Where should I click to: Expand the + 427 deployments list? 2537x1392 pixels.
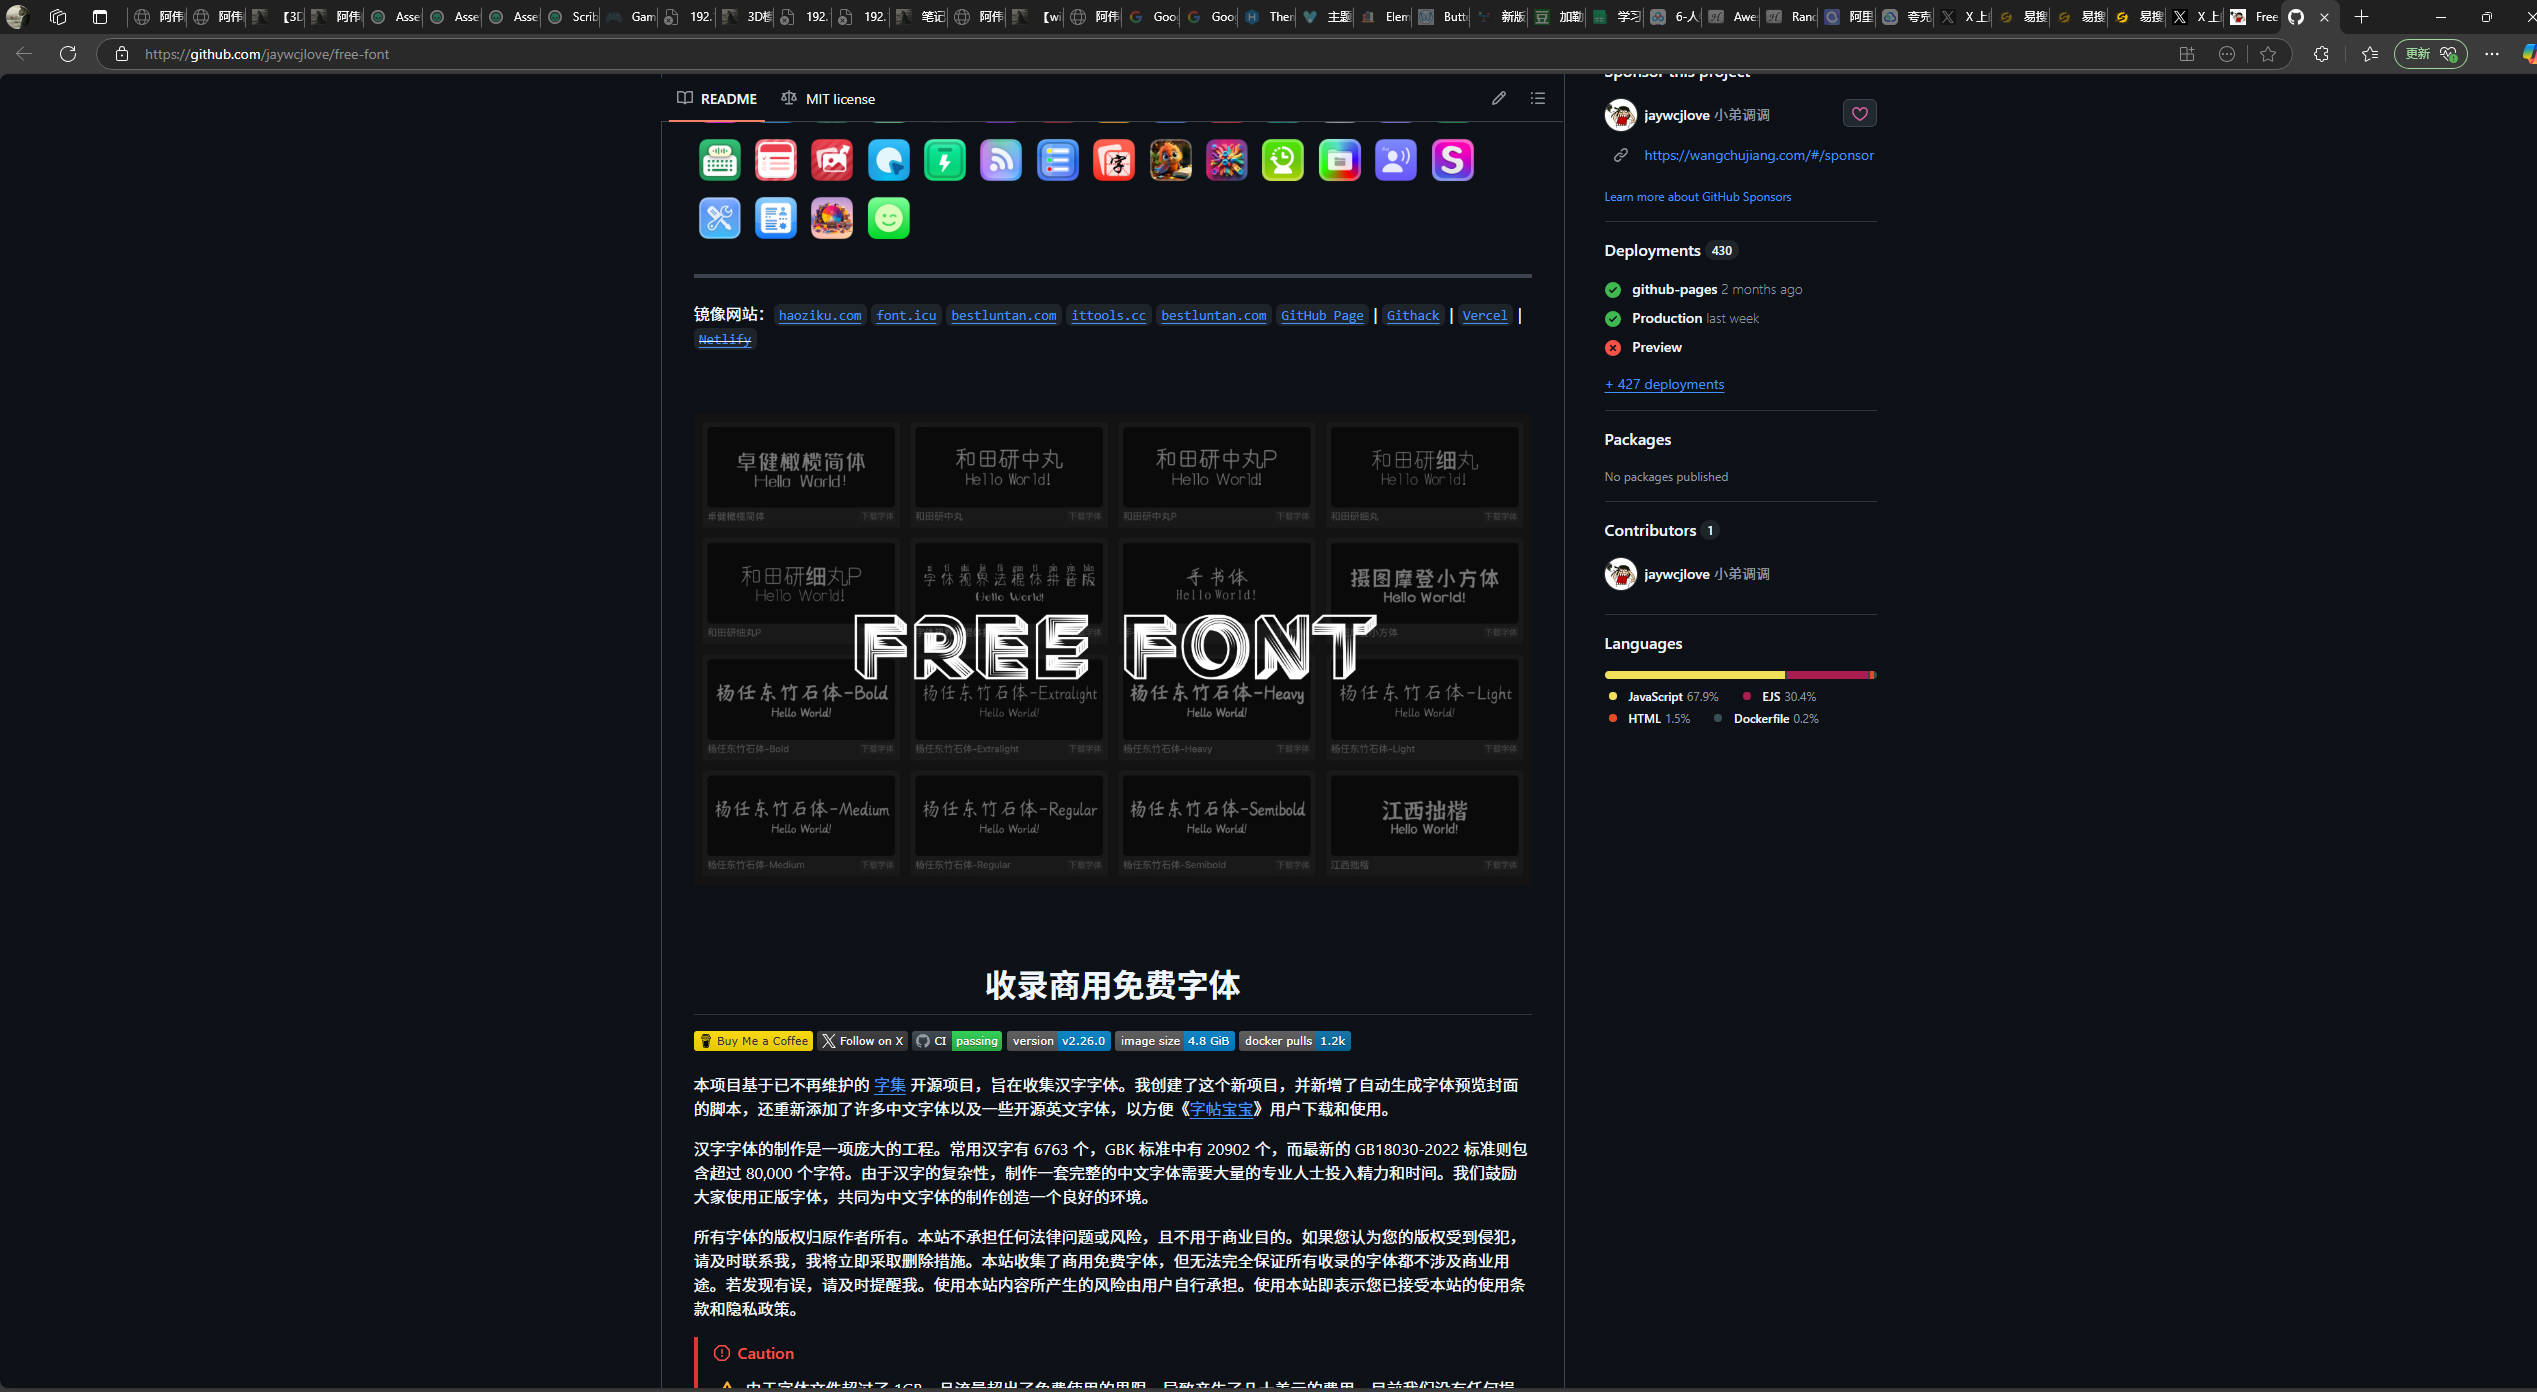[x=1663, y=384]
